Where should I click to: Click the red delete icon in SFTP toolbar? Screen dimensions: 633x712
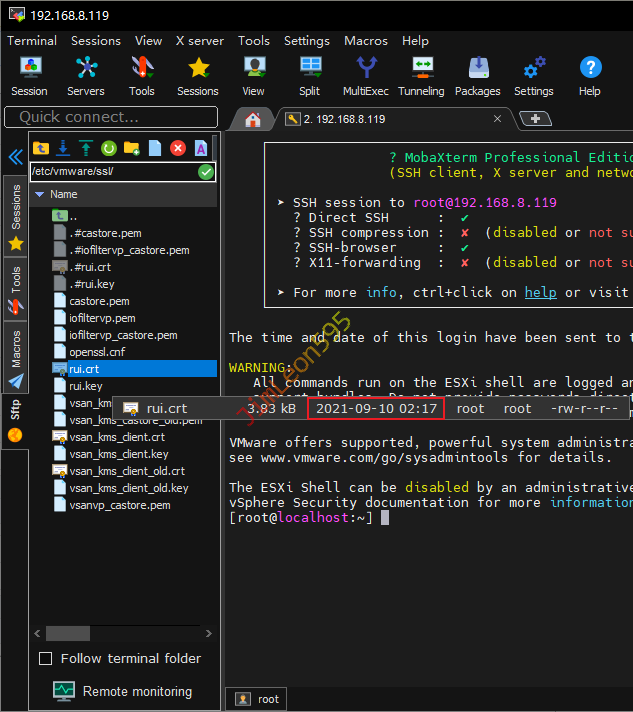tap(178, 148)
